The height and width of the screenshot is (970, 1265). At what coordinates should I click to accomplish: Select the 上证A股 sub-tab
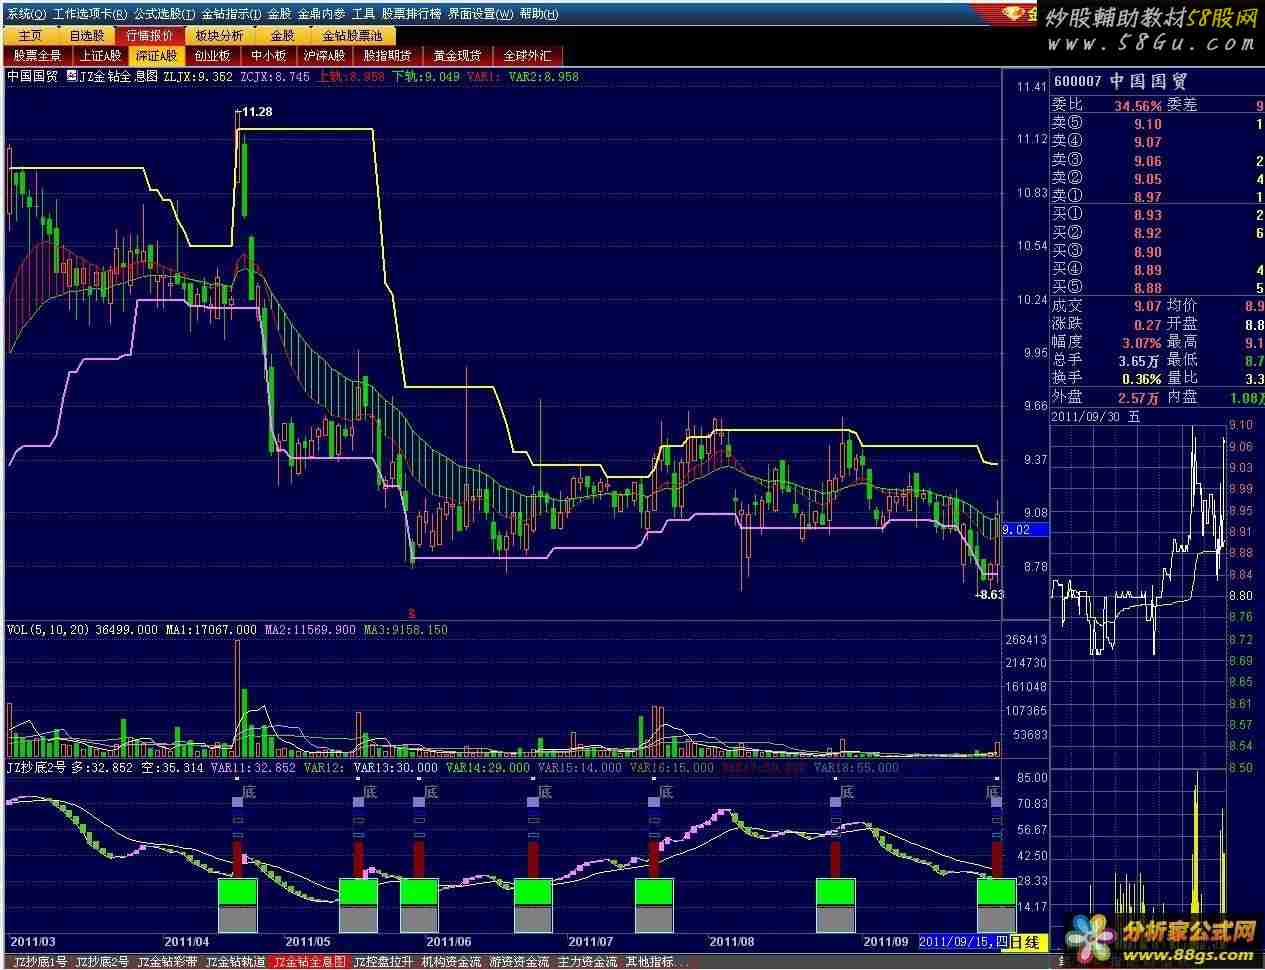[x=101, y=56]
